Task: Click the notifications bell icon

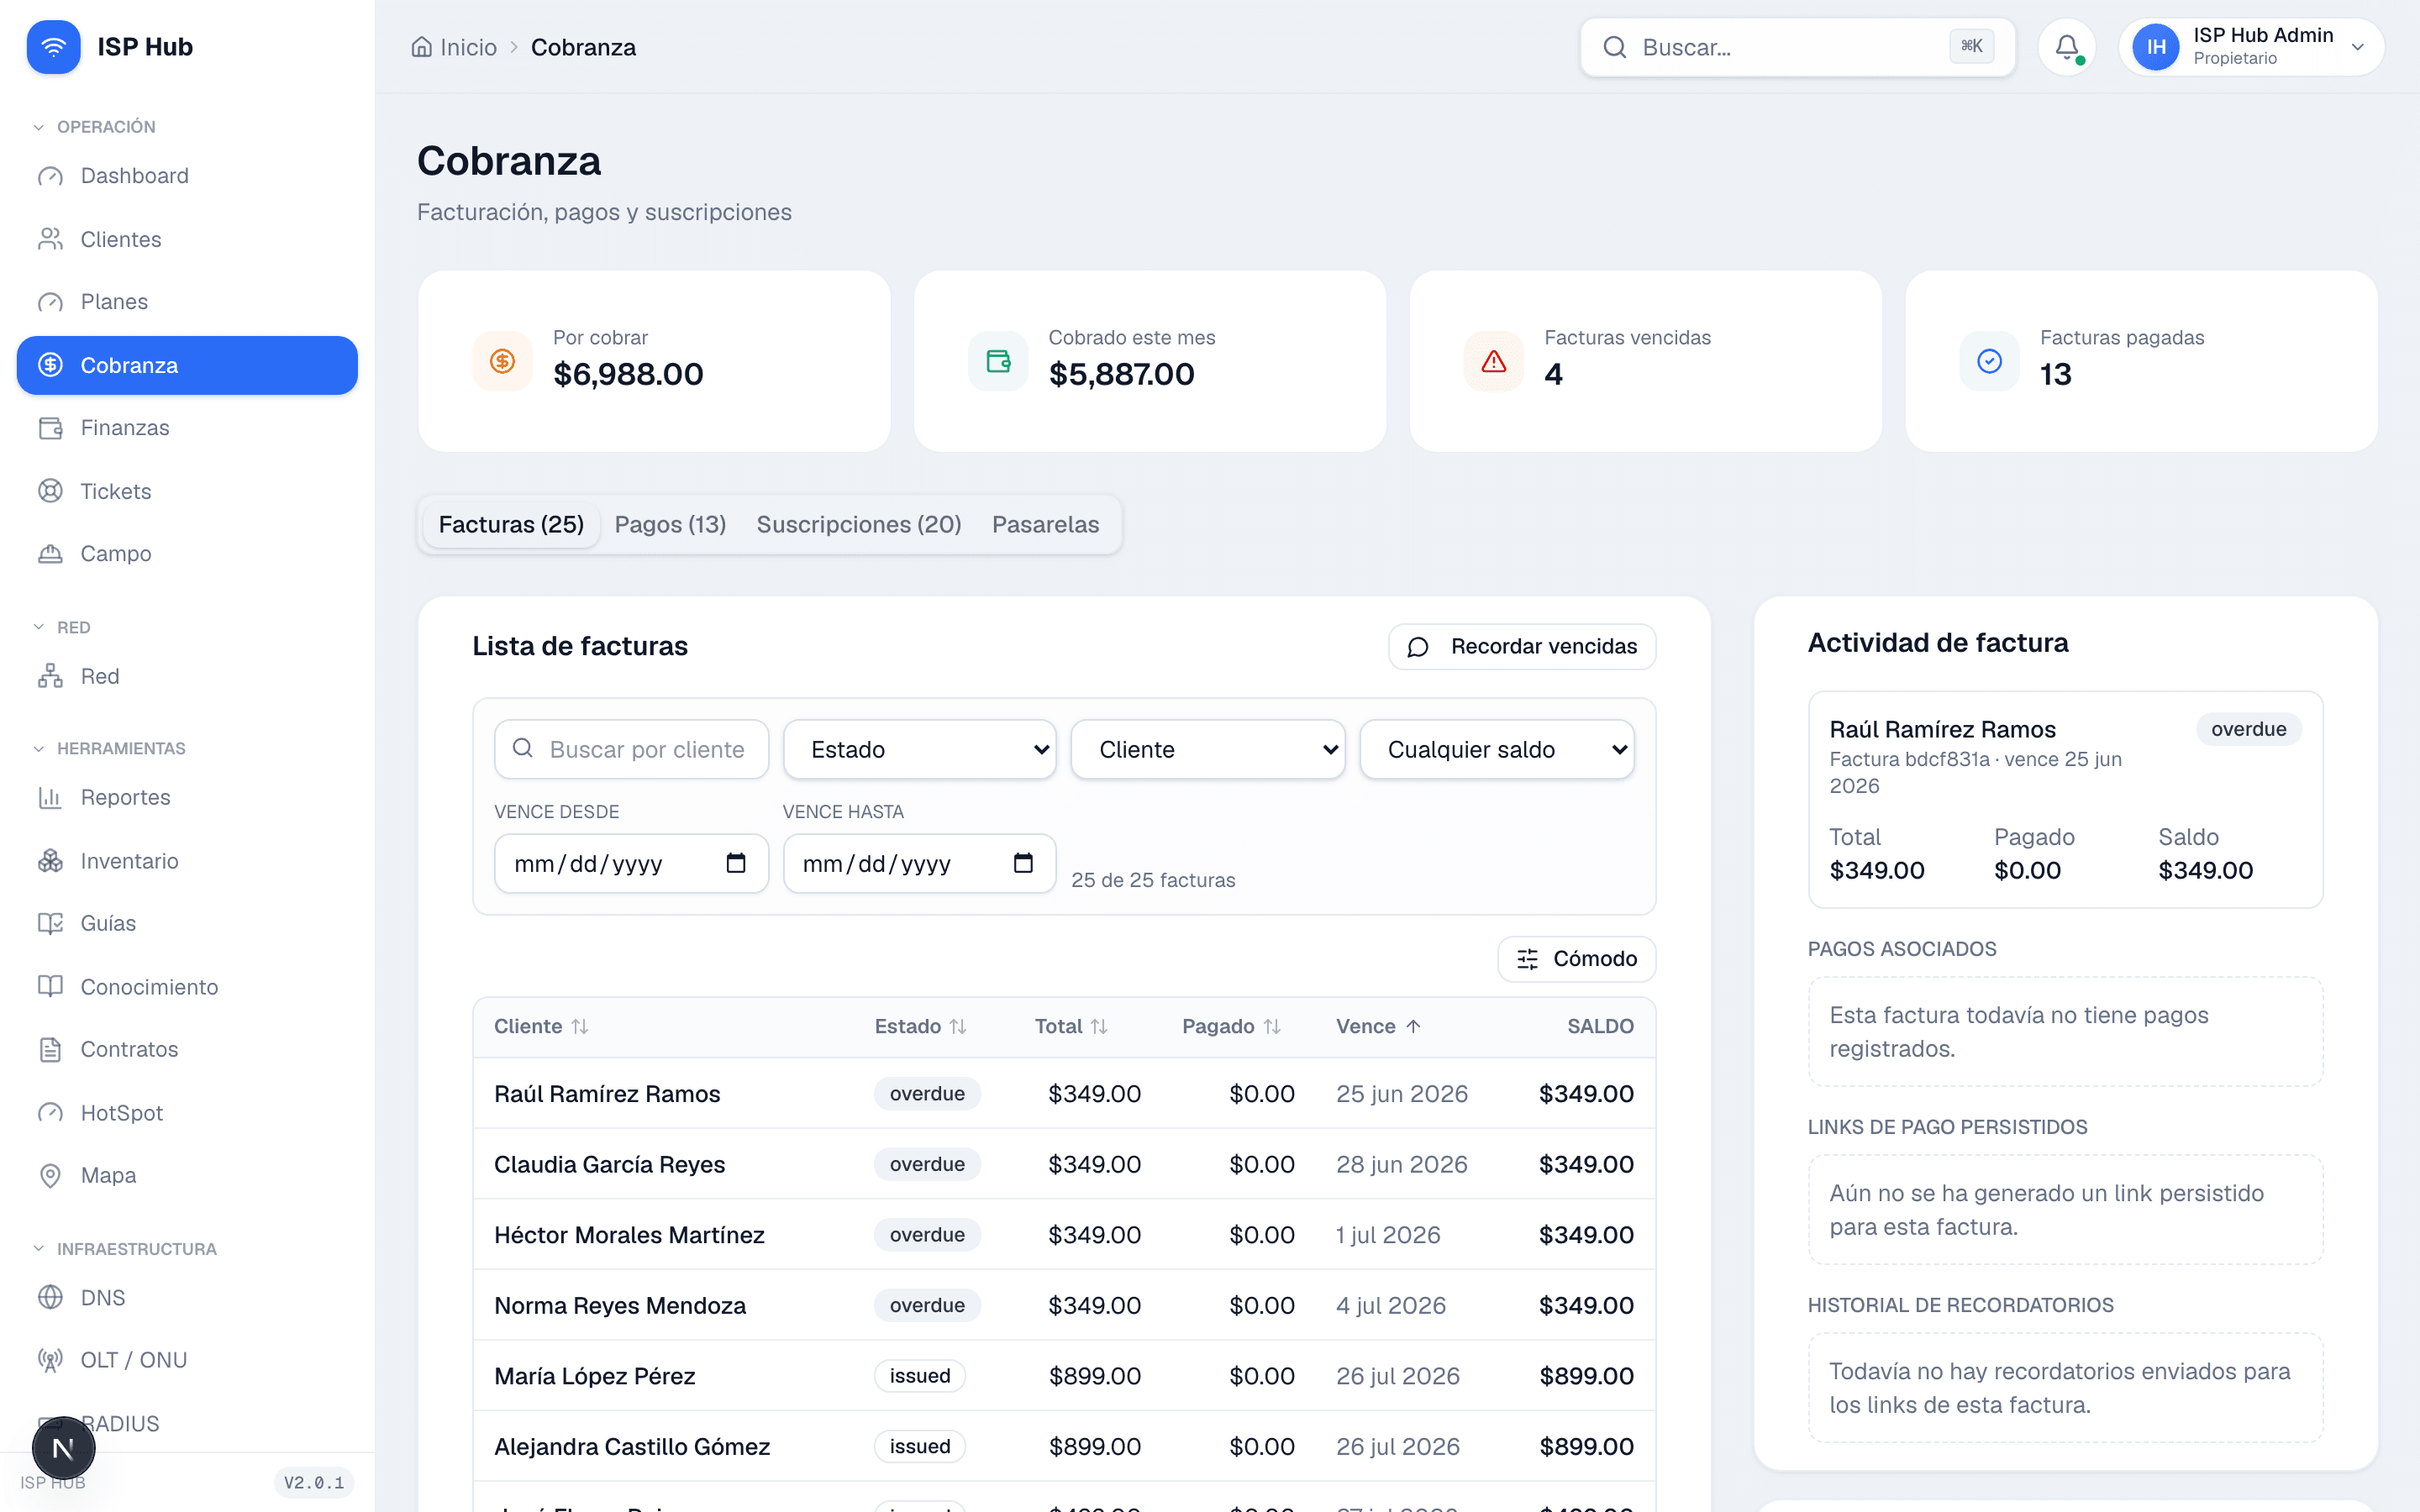Action: pos(2067,47)
